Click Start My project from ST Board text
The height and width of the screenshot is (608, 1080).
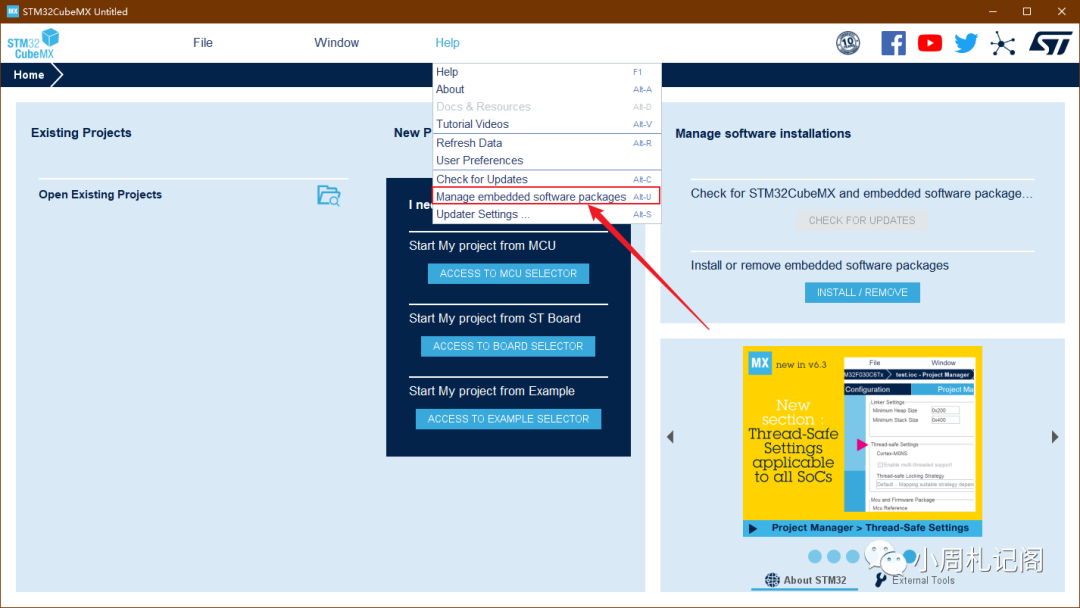coord(495,318)
